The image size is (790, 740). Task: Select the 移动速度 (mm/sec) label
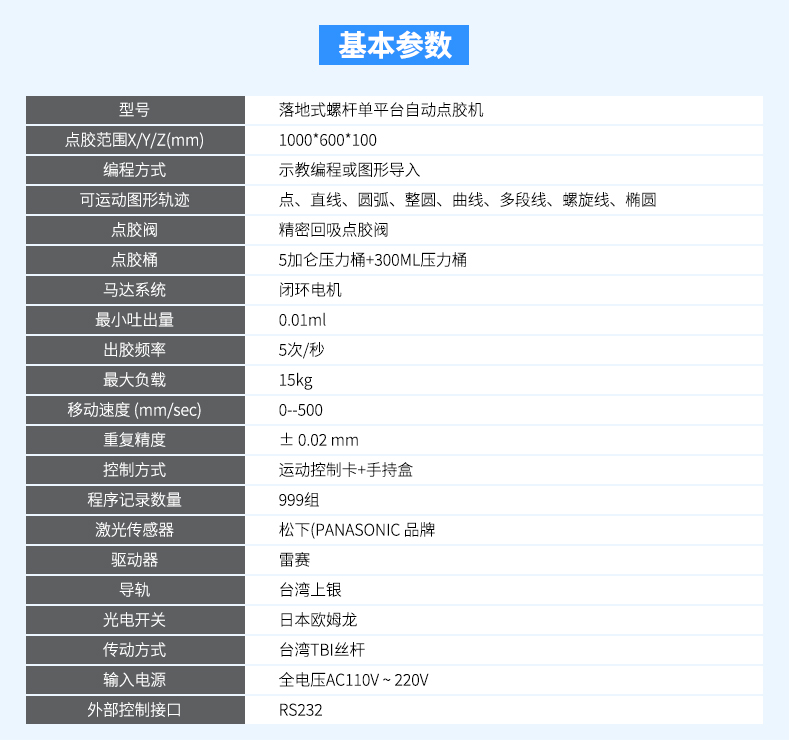(135, 410)
